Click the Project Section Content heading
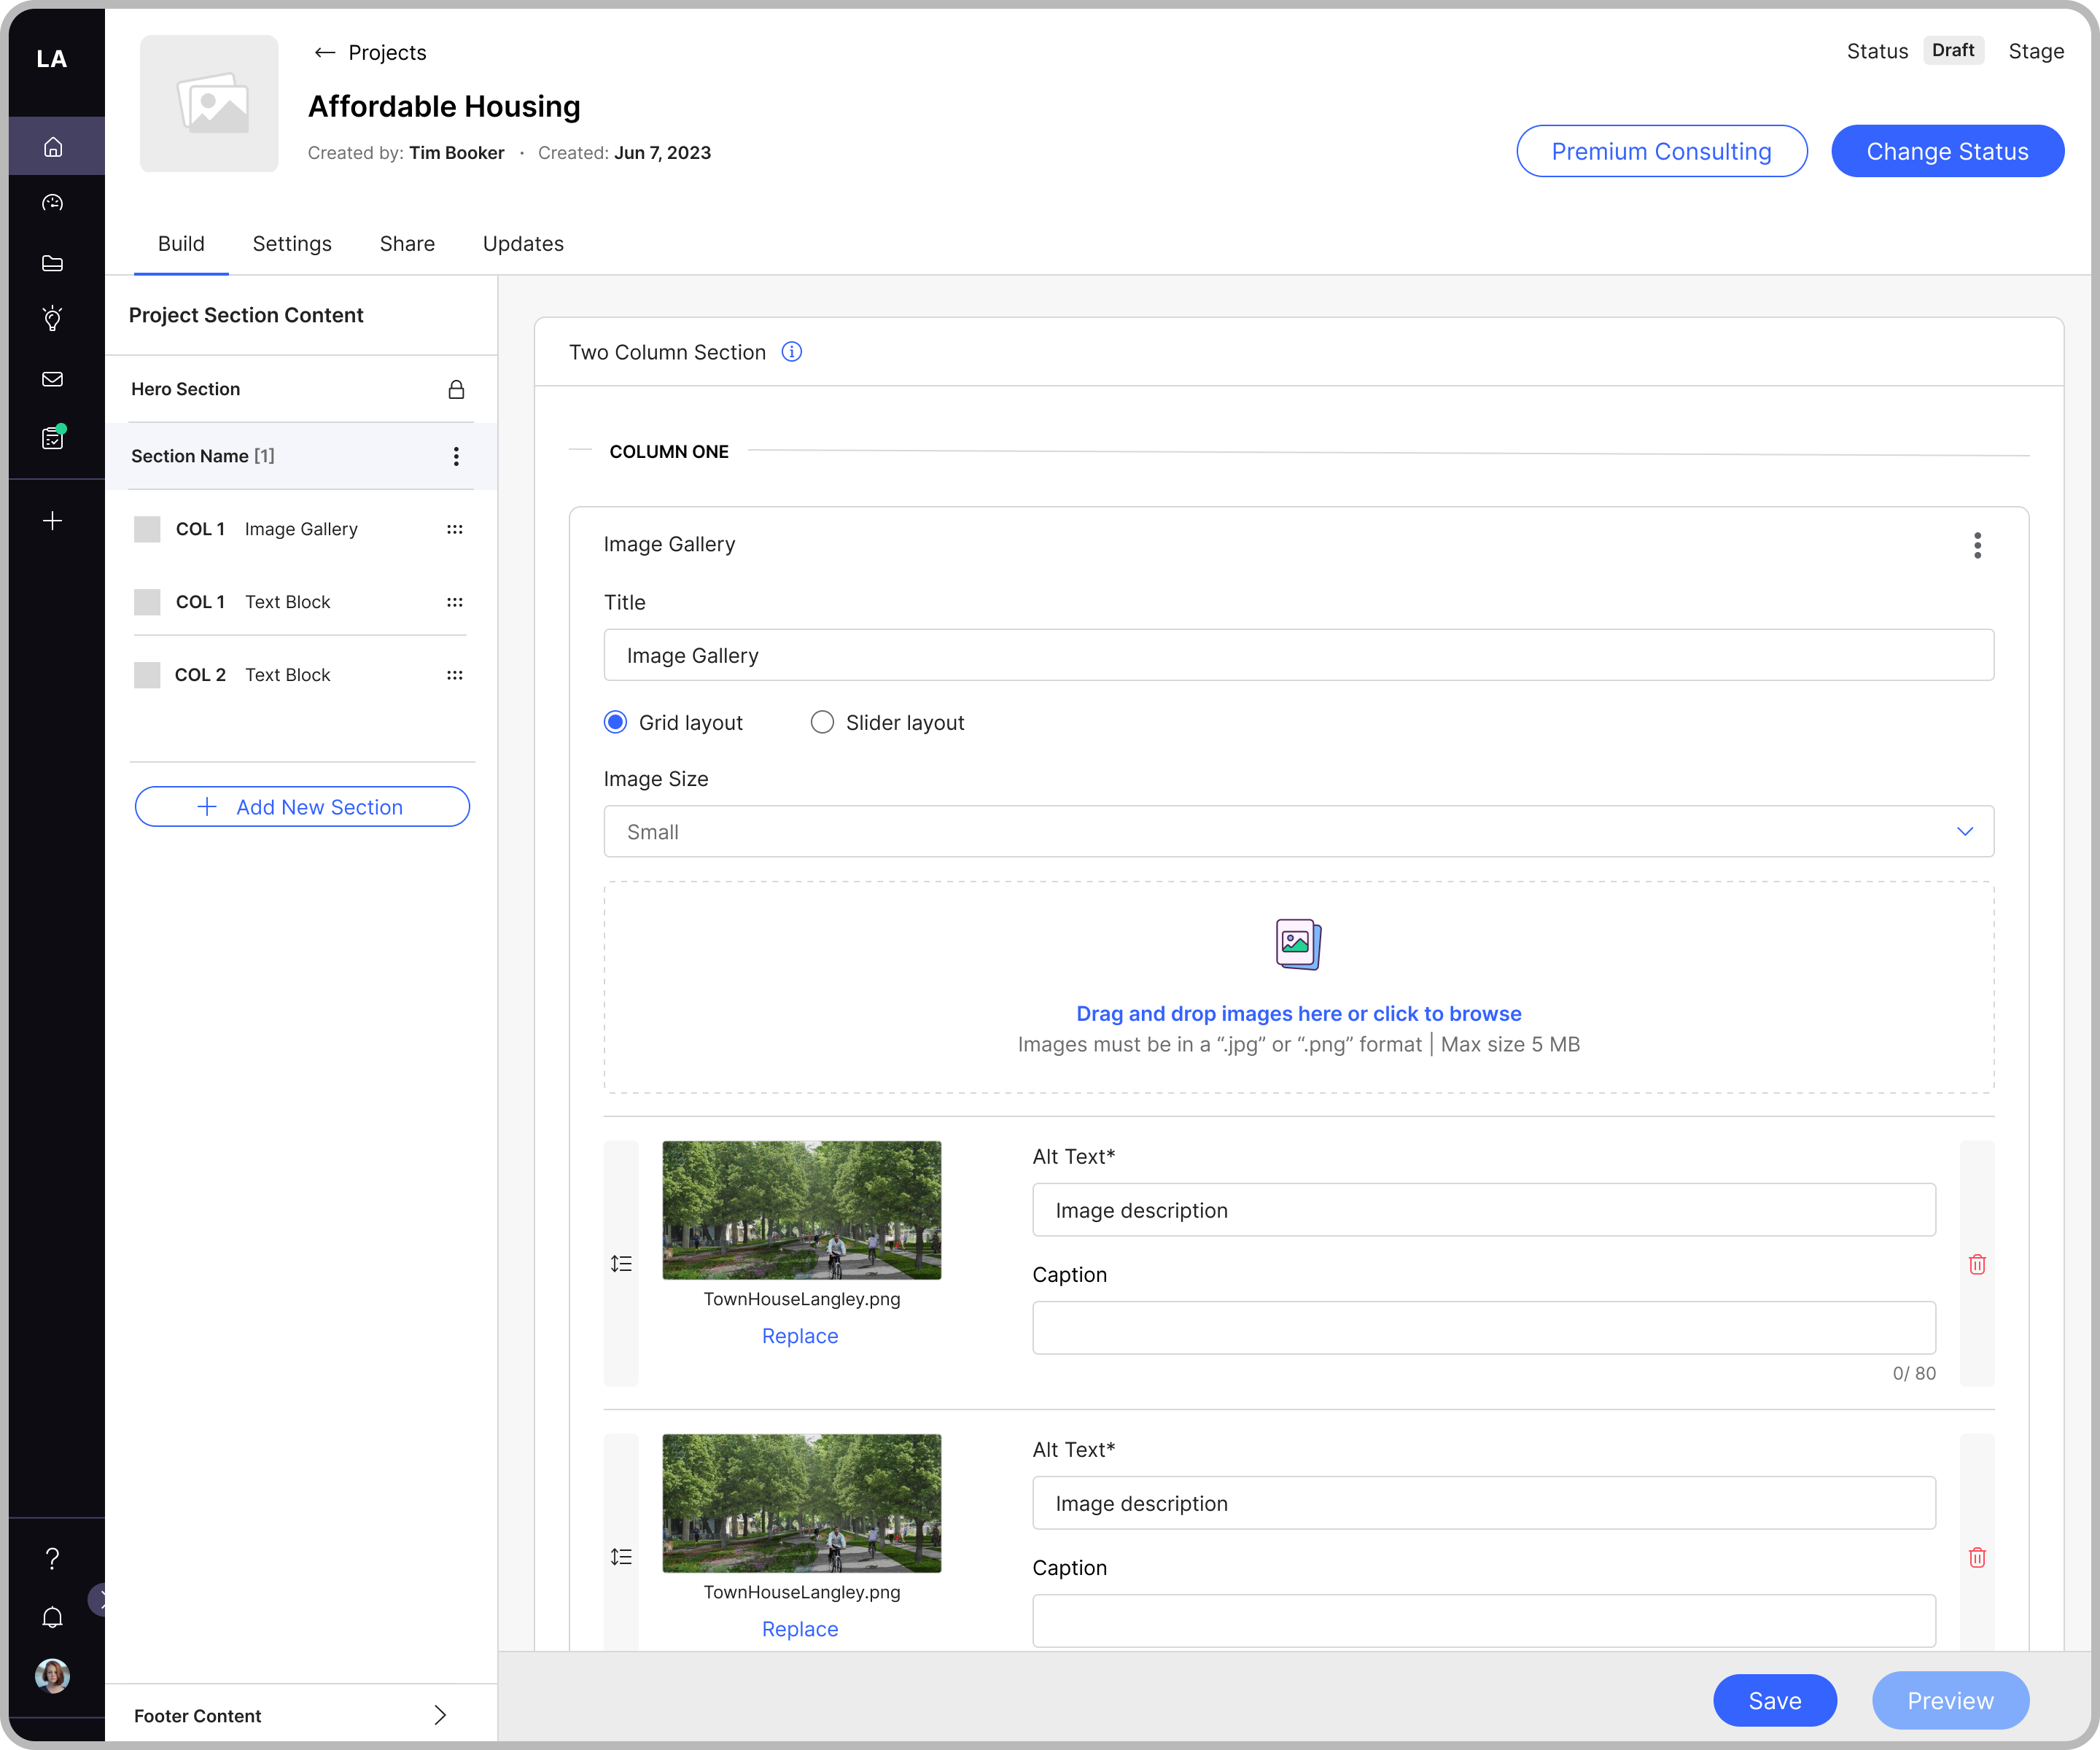The height and width of the screenshot is (1750, 2100). pyautogui.click(x=246, y=315)
